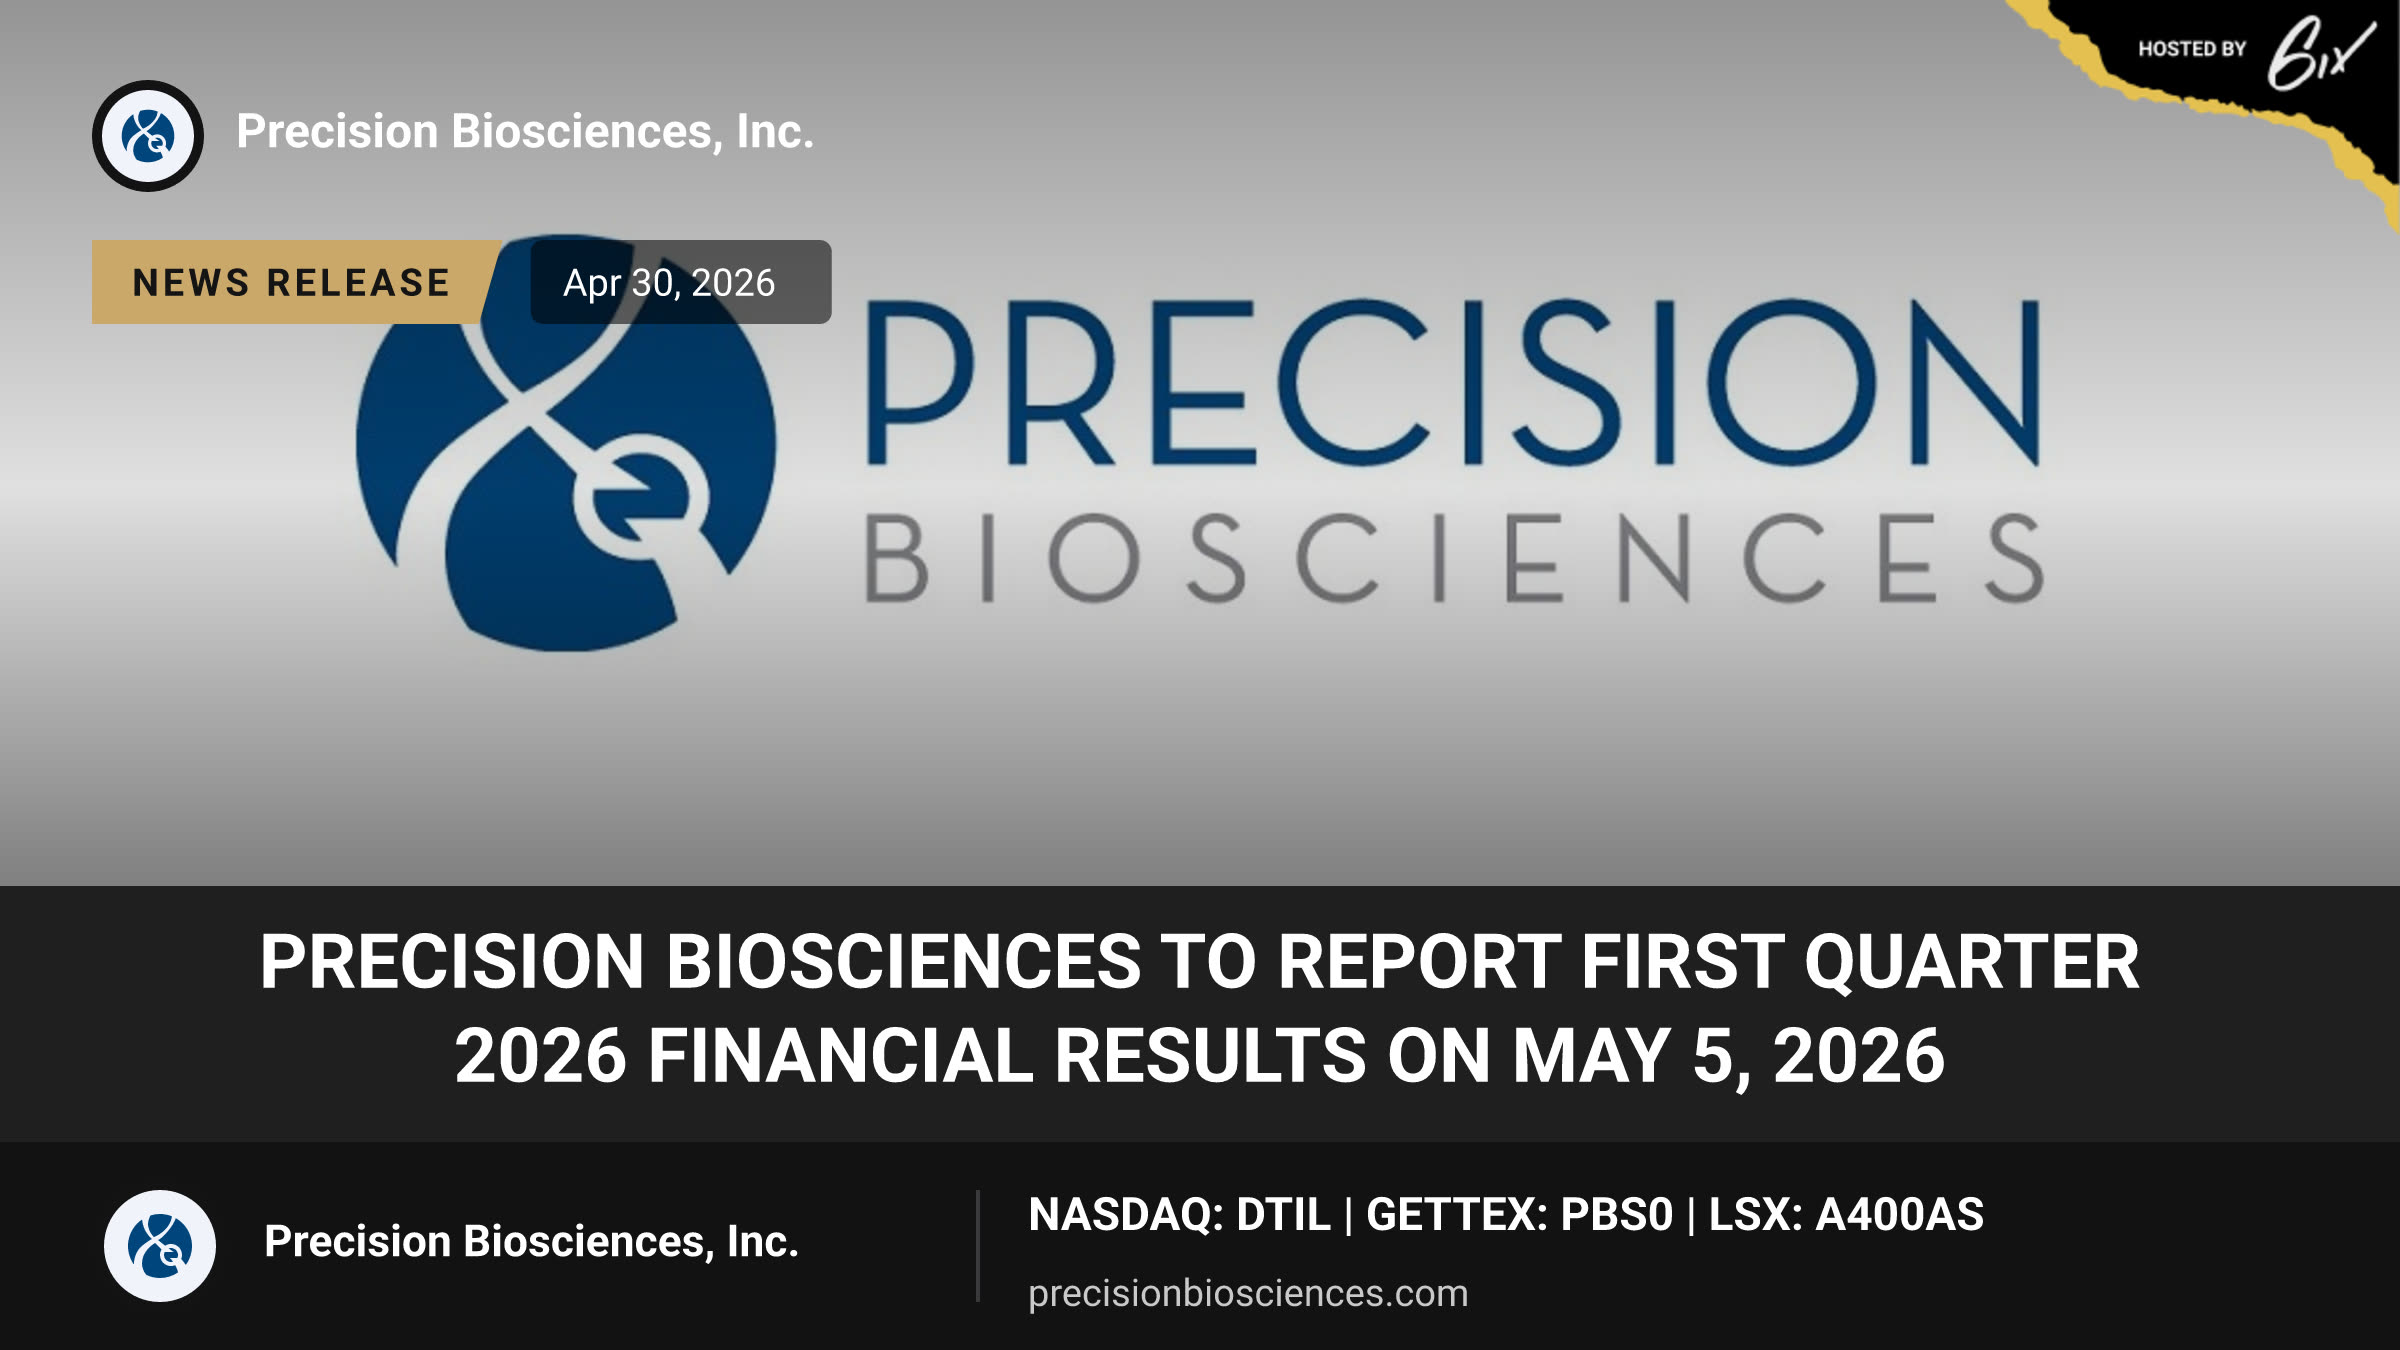Viewport: 2400px width, 1350px height.
Task: Click the LSX: A400AS ticker text
Action: click(1846, 1215)
